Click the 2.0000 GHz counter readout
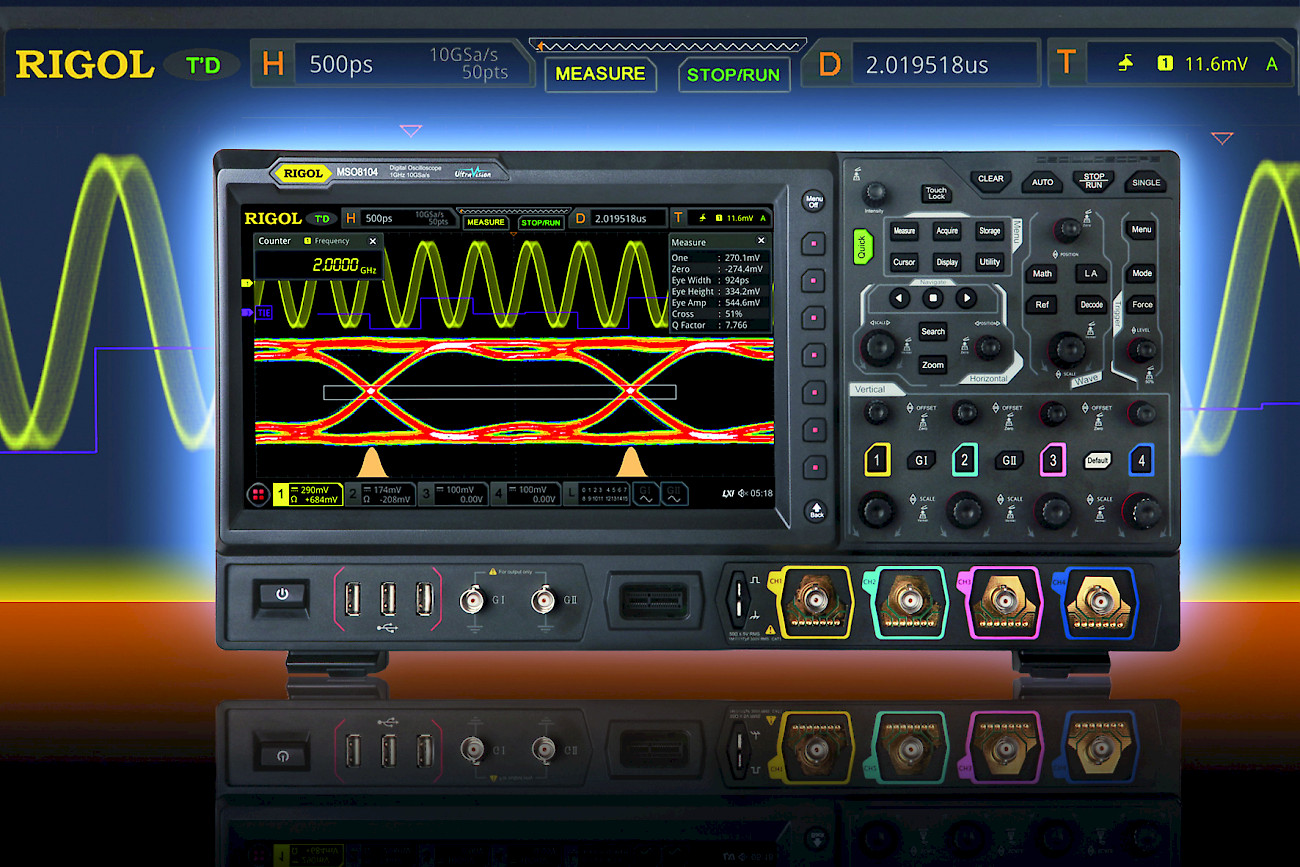The height and width of the screenshot is (867, 1300). tap(346, 265)
